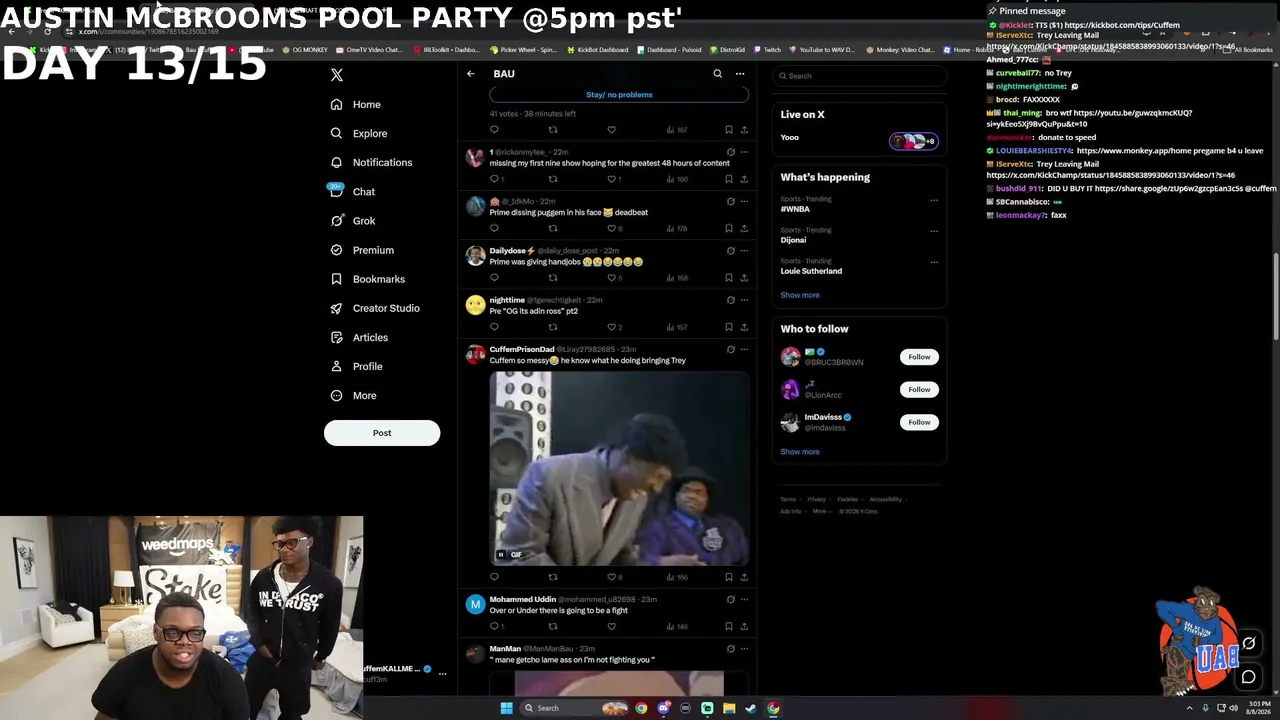This screenshot has height=720, width=1280.
Task: Bookmark nighttime's post
Action: [729, 327]
